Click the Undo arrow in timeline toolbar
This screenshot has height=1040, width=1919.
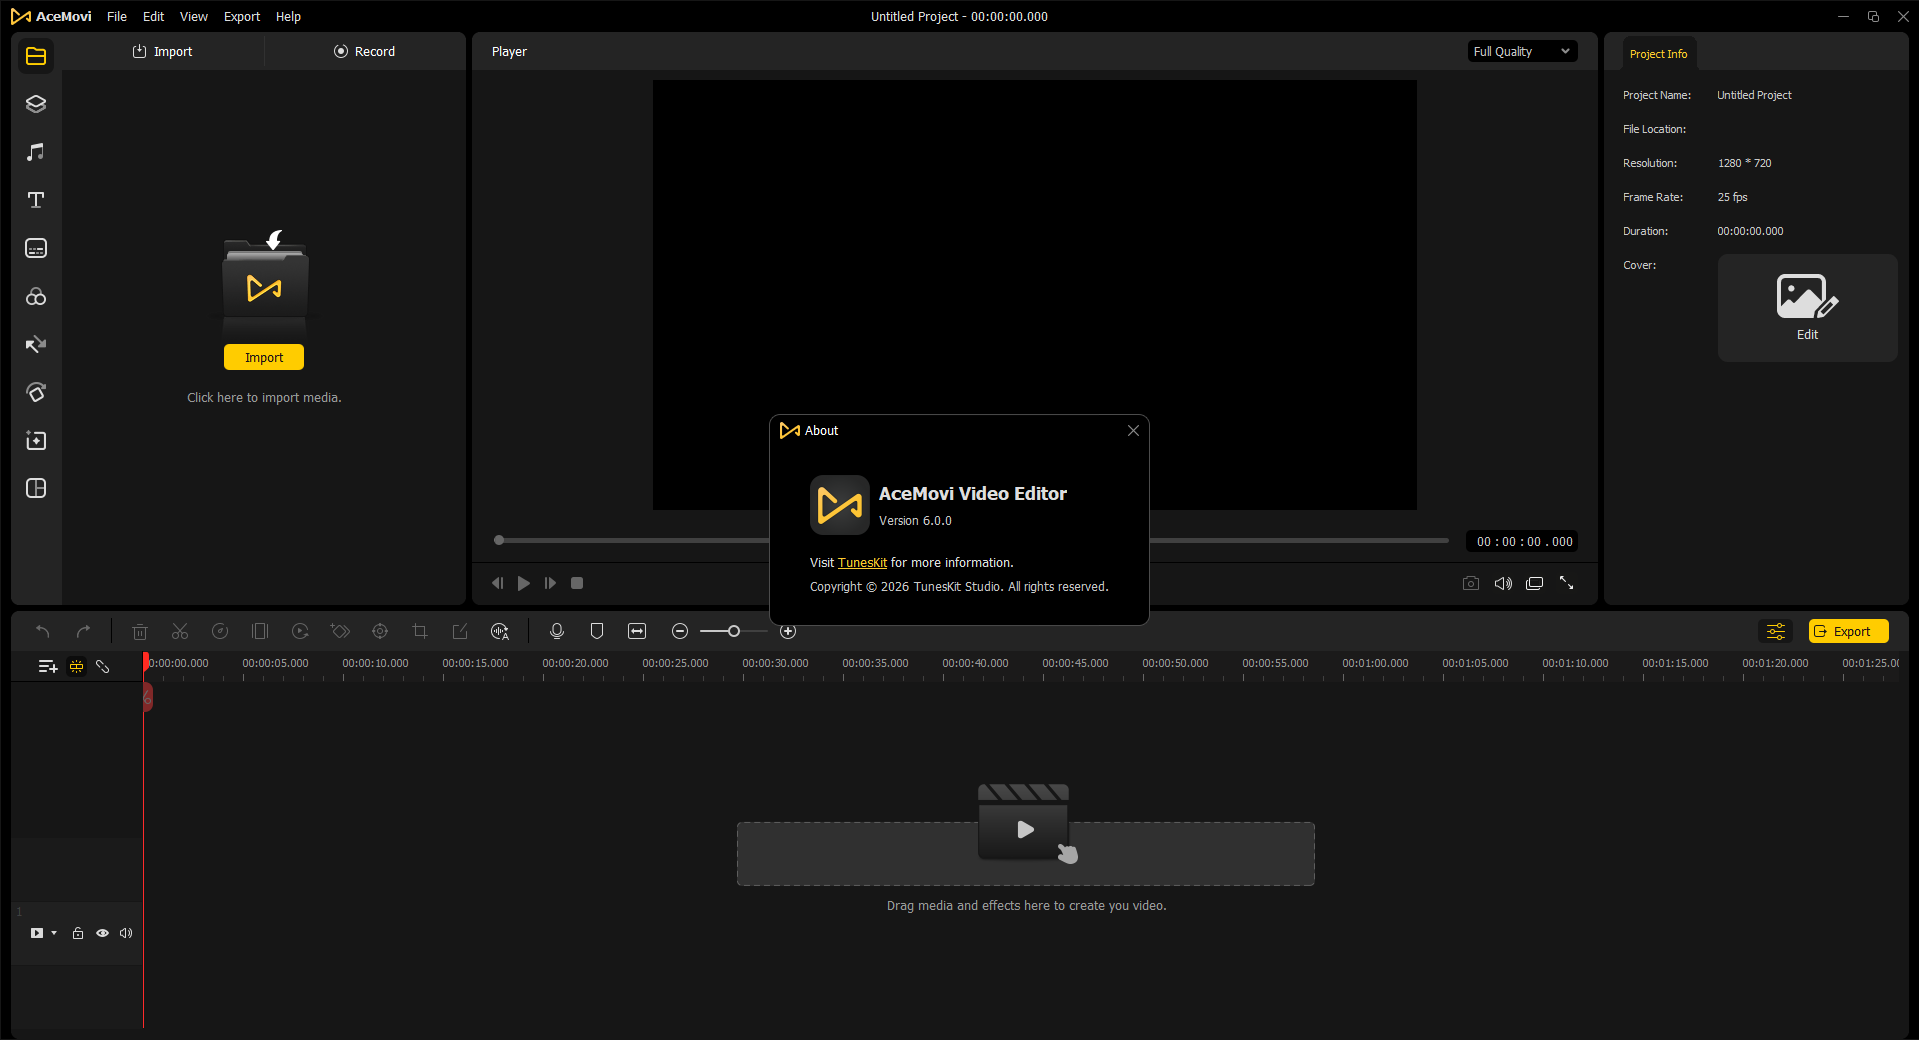pos(43,631)
